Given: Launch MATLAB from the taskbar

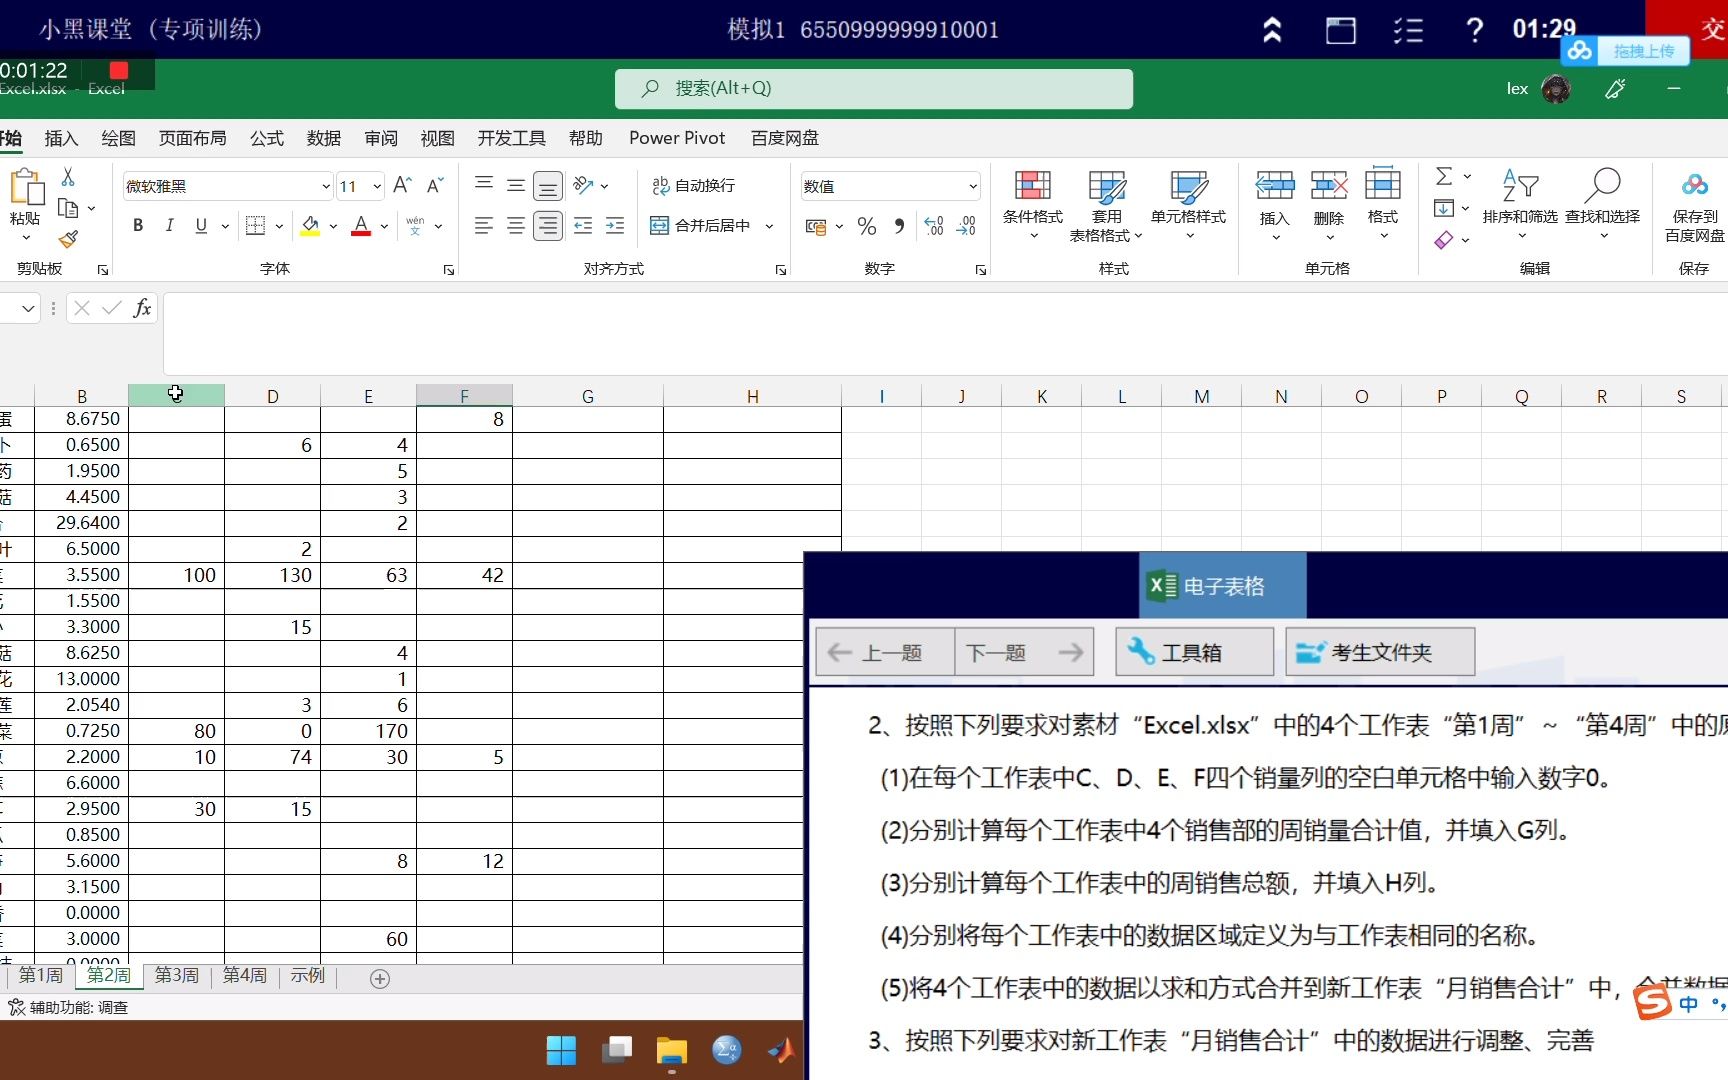Looking at the screenshot, I should coord(781,1050).
